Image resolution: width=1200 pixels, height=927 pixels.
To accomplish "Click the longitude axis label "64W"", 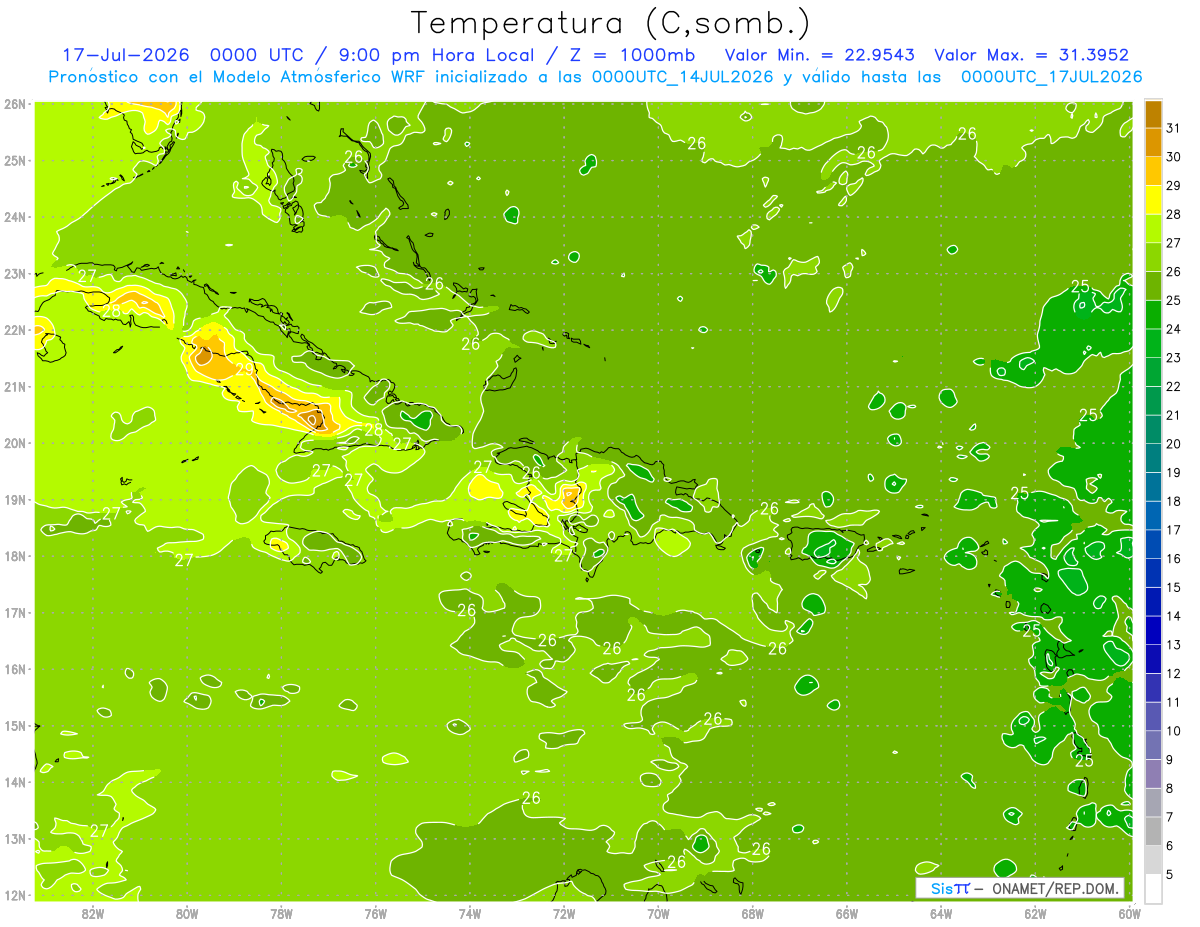I will [941, 913].
